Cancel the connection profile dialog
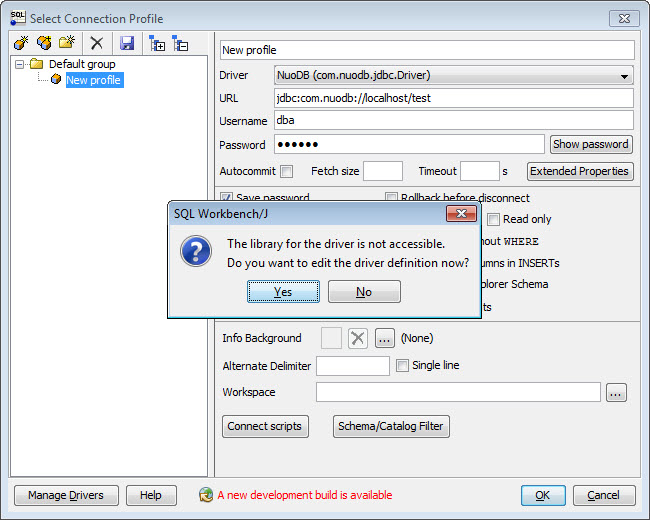The height and width of the screenshot is (520, 650). click(604, 495)
